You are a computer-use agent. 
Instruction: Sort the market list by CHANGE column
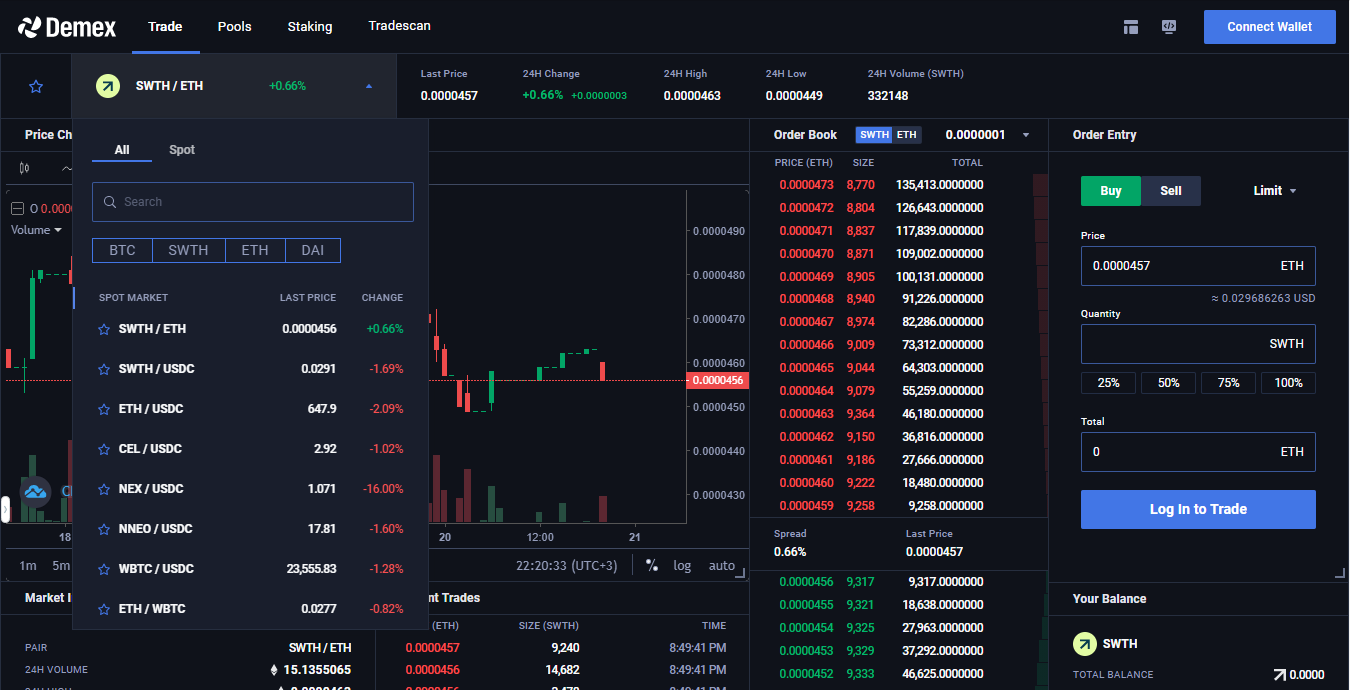point(382,298)
